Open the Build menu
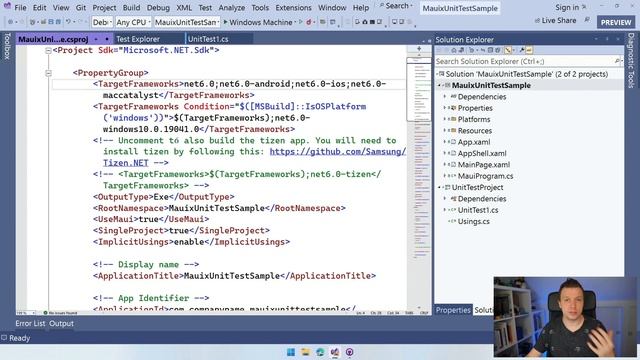Screen dimensions: 640x360 [x=131, y=7]
